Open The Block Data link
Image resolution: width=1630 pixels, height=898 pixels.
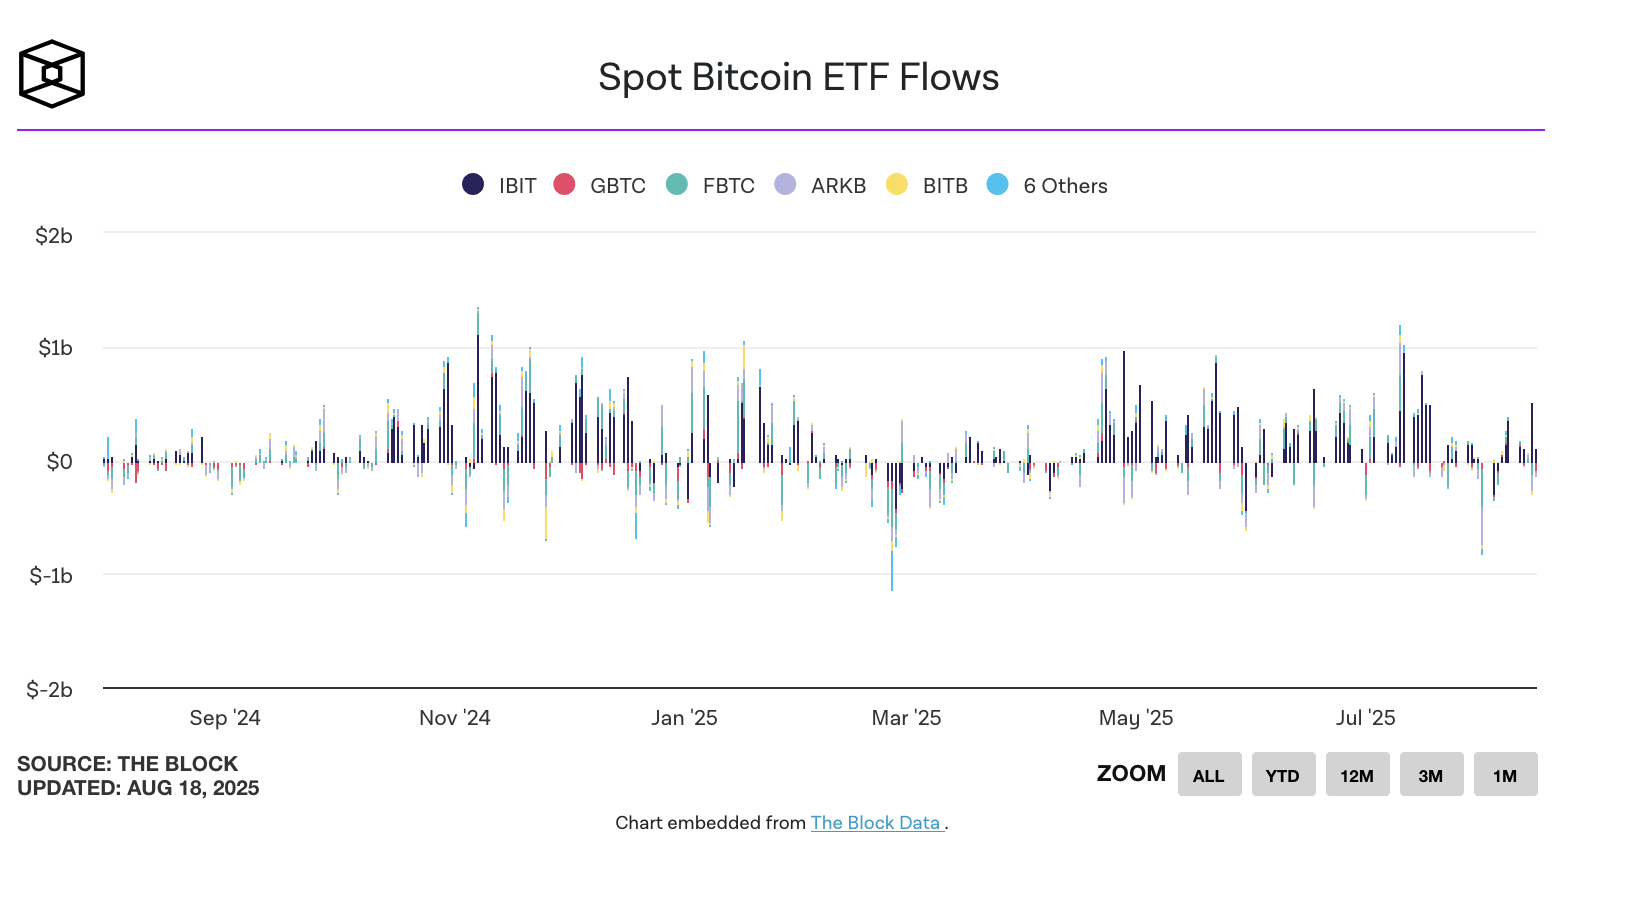[875, 823]
